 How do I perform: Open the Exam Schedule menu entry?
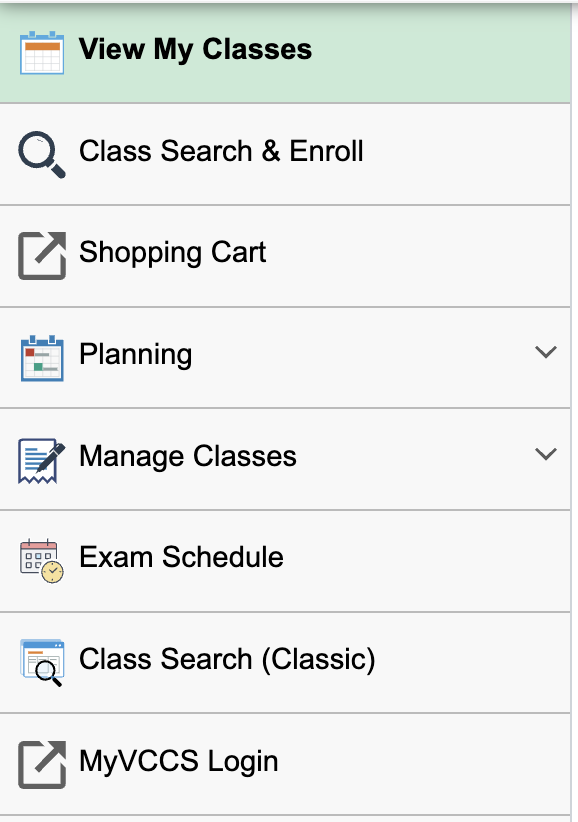pyautogui.click(x=183, y=558)
